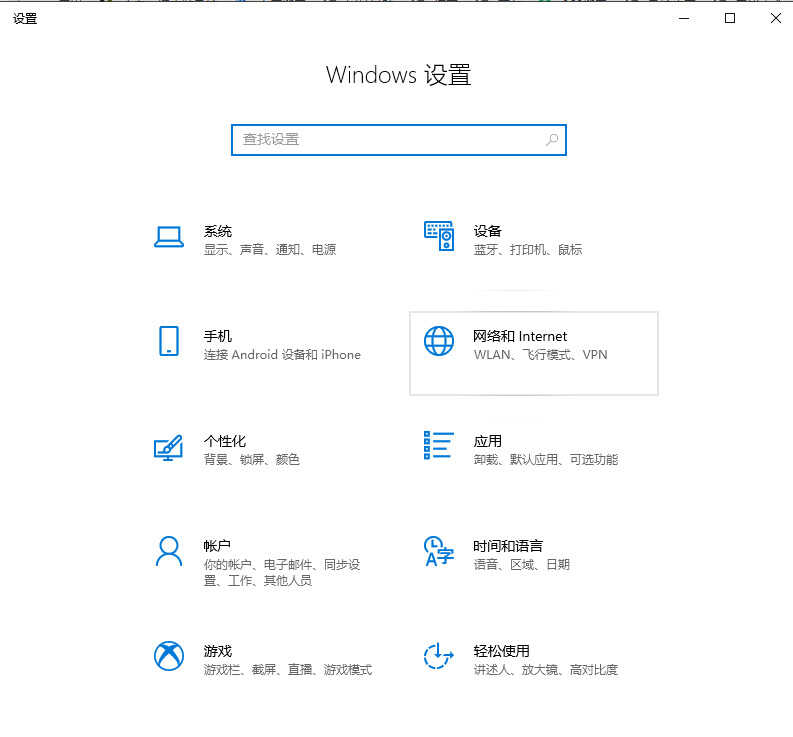Viewport: 793px width, 737px height.
Task: Open the 轻松使用 title text link
Action: pyautogui.click(x=501, y=651)
